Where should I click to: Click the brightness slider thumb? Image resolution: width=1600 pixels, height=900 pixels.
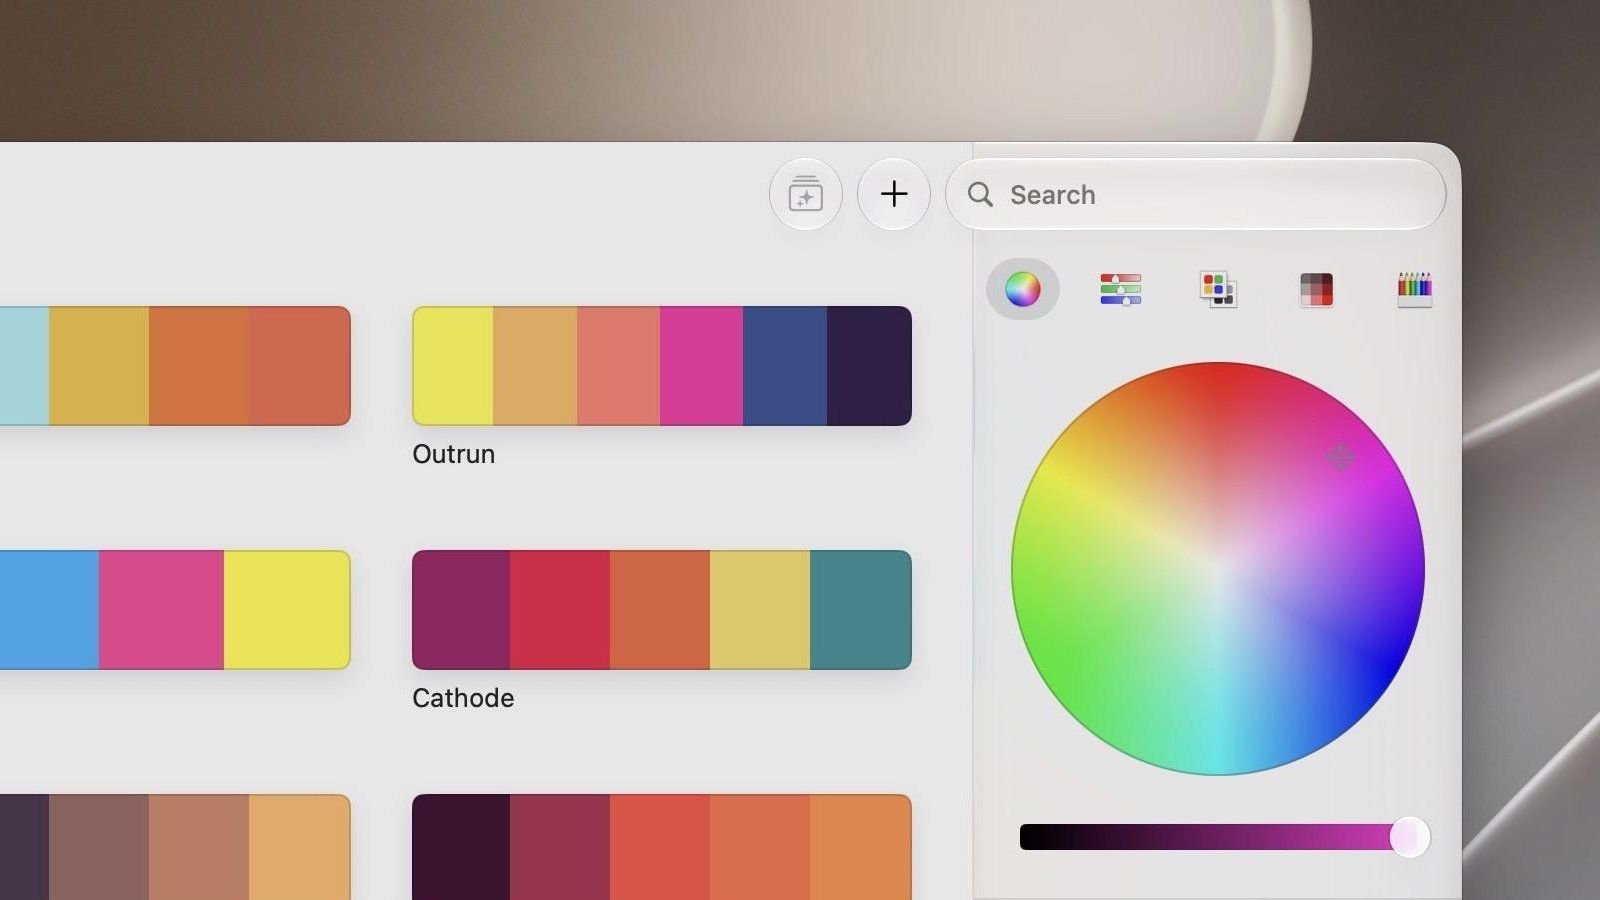1410,837
